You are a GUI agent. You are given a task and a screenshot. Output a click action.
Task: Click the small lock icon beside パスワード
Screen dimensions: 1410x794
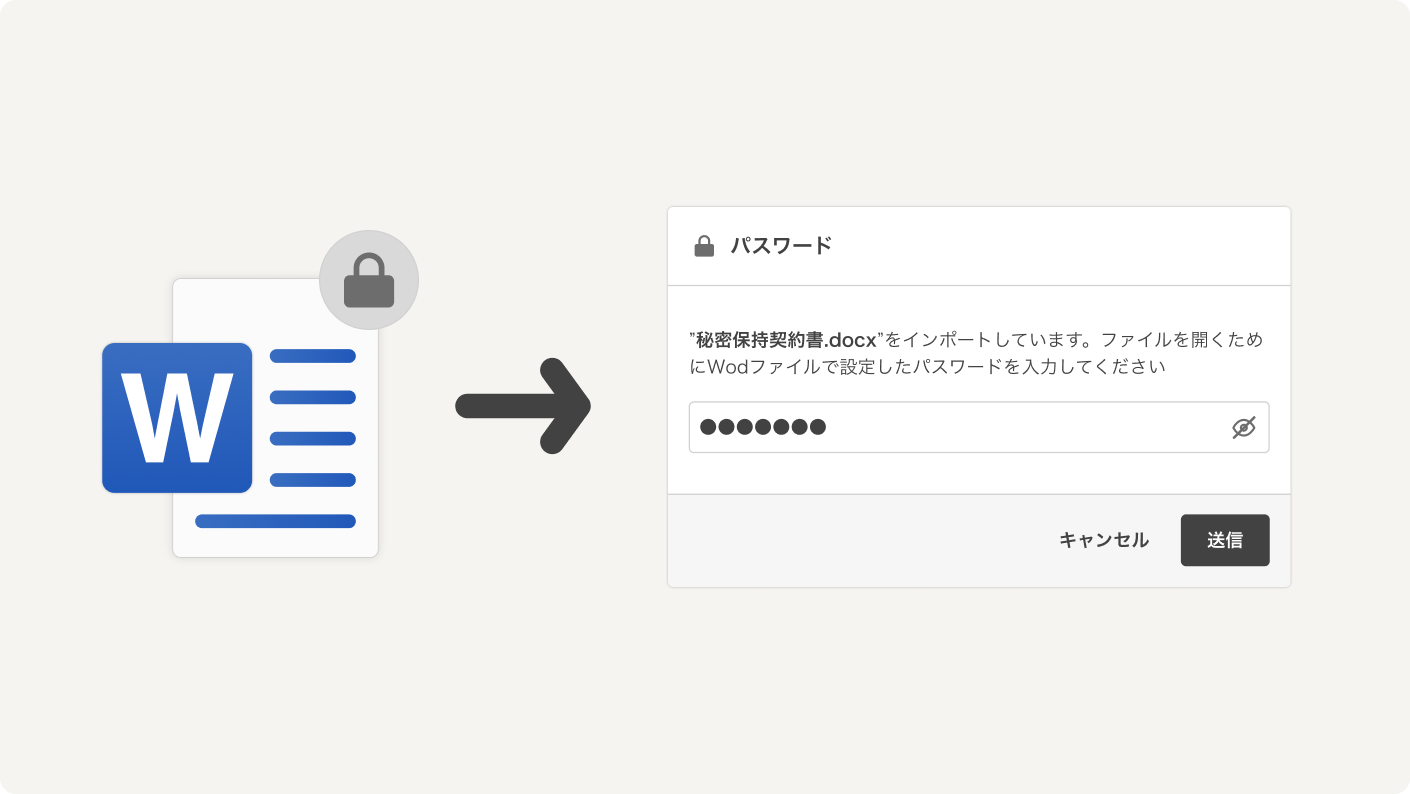(704, 246)
